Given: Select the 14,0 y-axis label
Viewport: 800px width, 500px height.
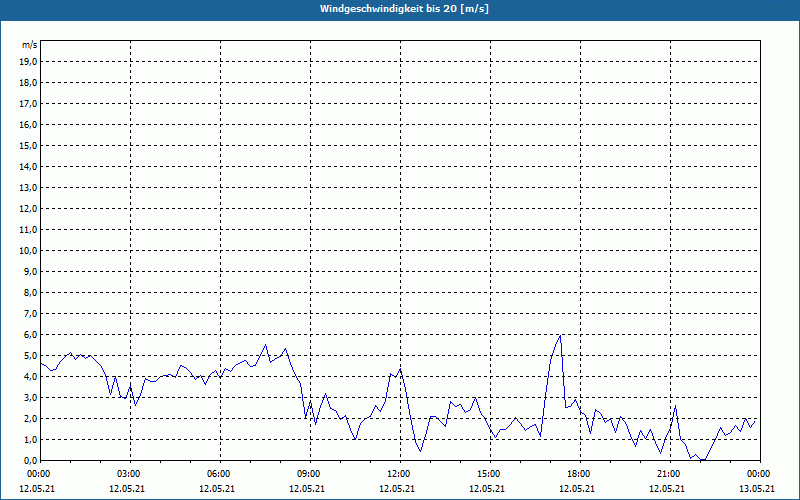Looking at the screenshot, I should pos(28,166).
